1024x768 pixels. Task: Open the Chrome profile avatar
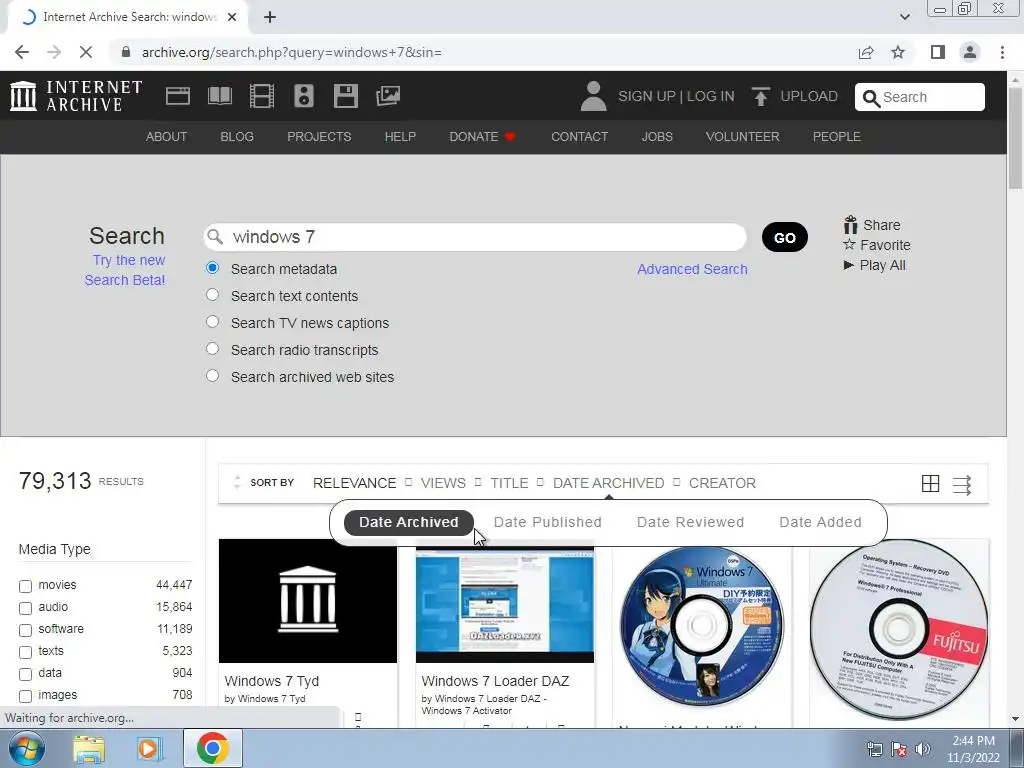click(970, 52)
